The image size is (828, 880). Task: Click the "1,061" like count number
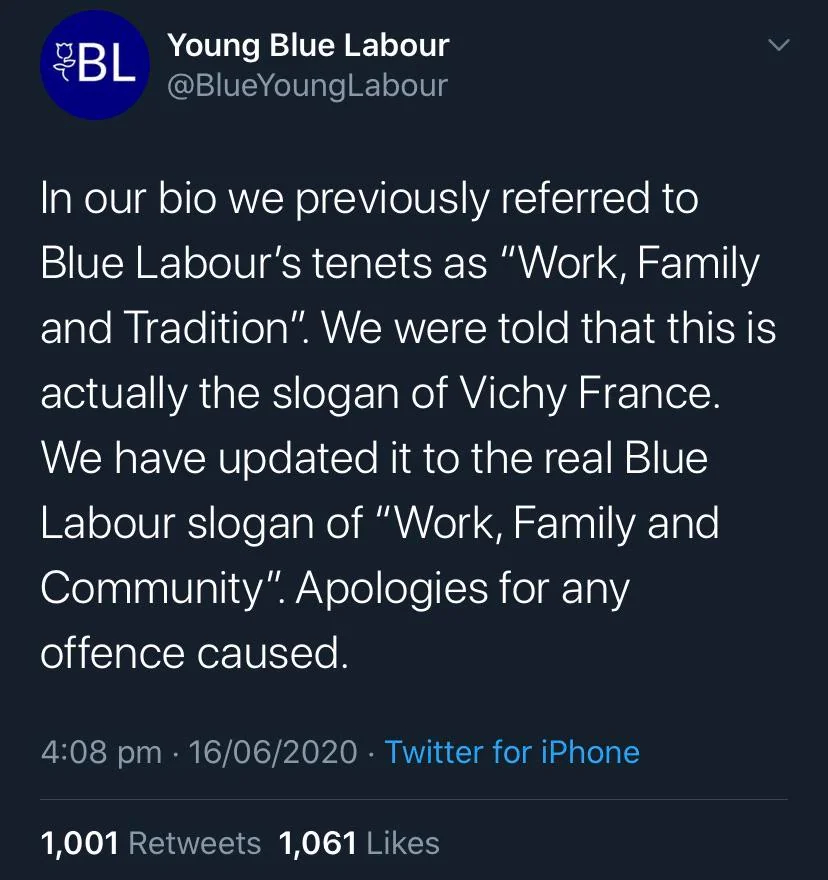[317, 843]
